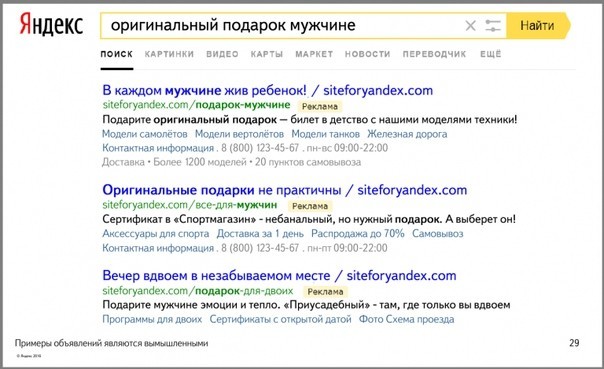Image resolution: width=604 pixels, height=369 pixels.
Task: Open the Модели танков sitelink
Action: (x=325, y=134)
